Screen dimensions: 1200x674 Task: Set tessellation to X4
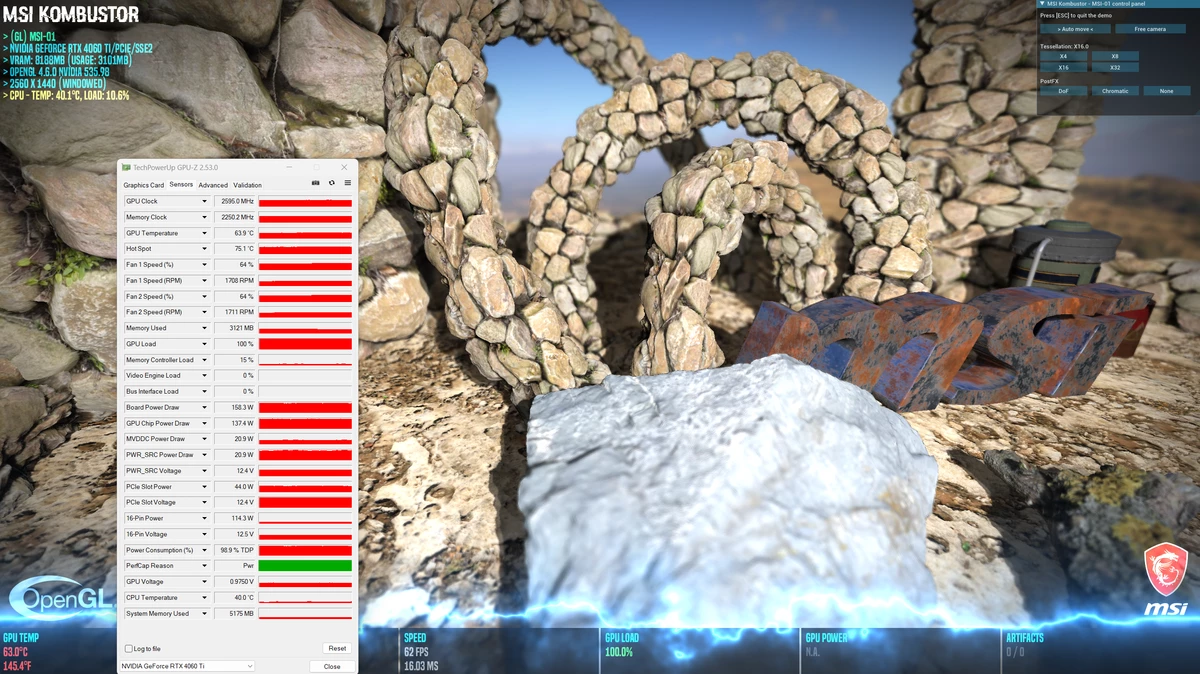click(x=1064, y=56)
